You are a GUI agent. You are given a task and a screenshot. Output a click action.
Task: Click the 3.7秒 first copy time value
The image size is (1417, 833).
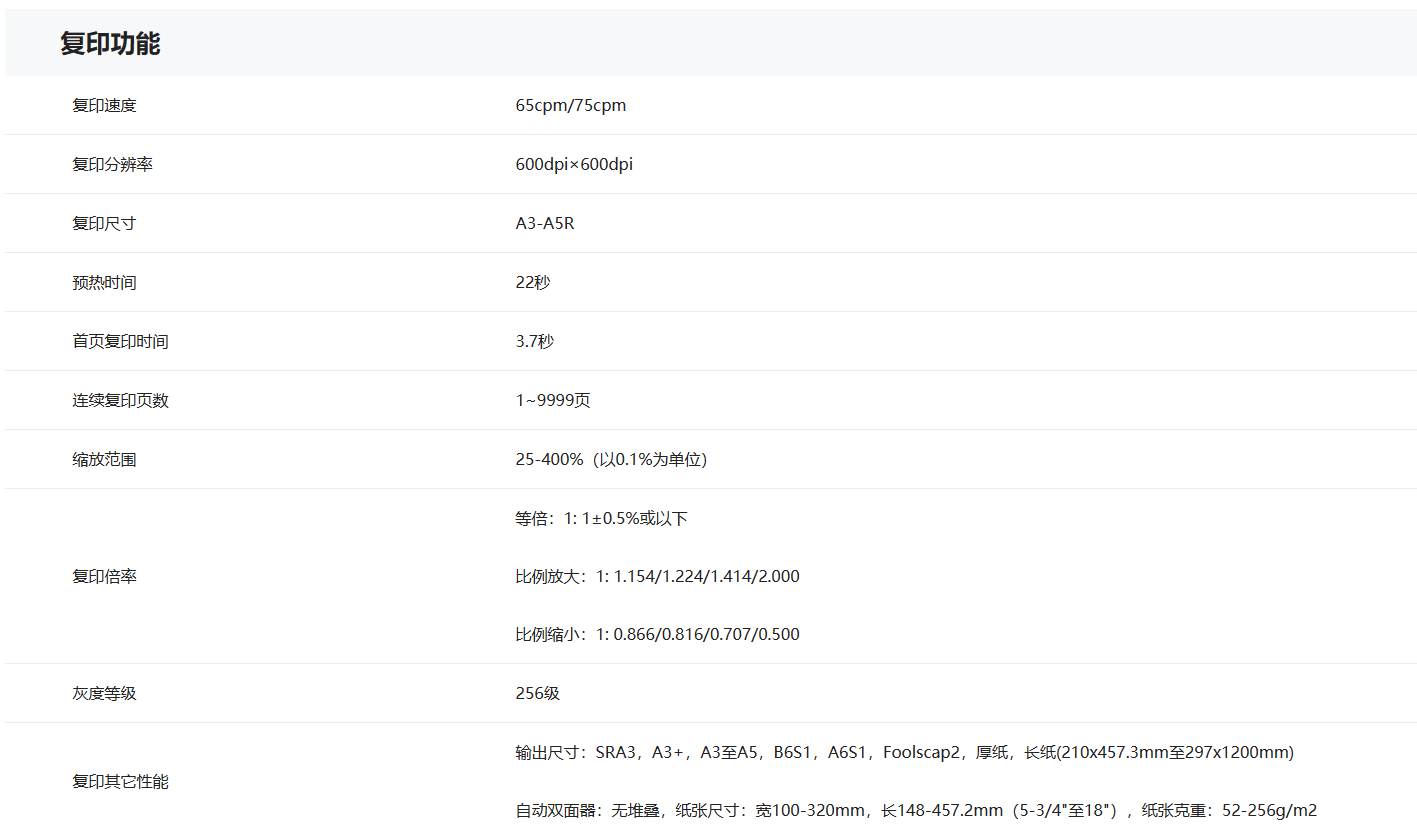535,341
